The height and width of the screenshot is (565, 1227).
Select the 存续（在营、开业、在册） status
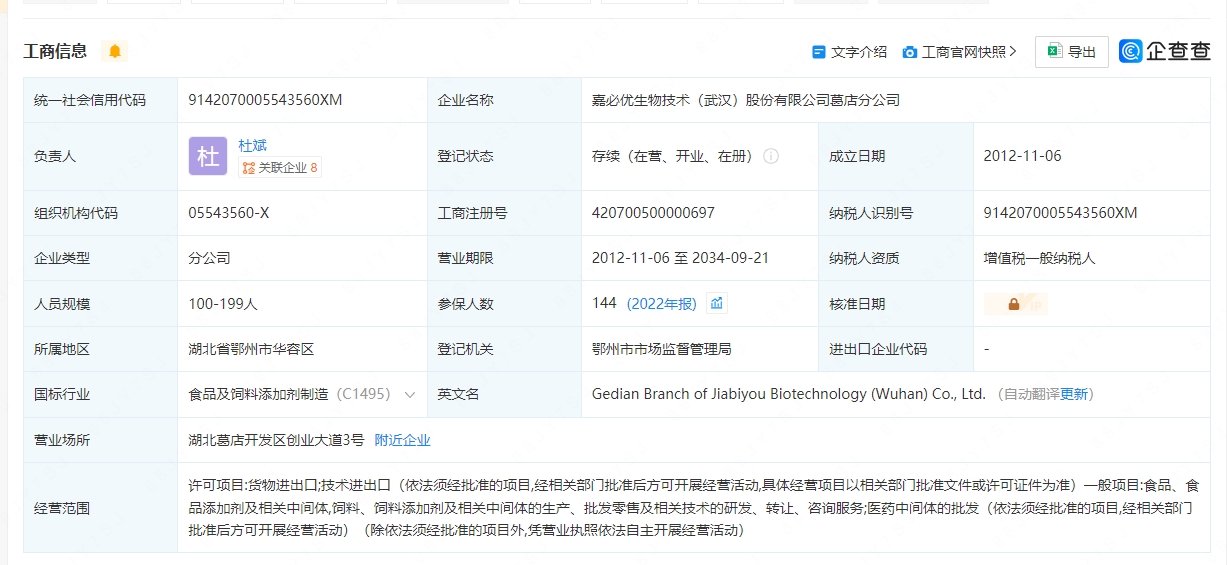tap(673, 157)
